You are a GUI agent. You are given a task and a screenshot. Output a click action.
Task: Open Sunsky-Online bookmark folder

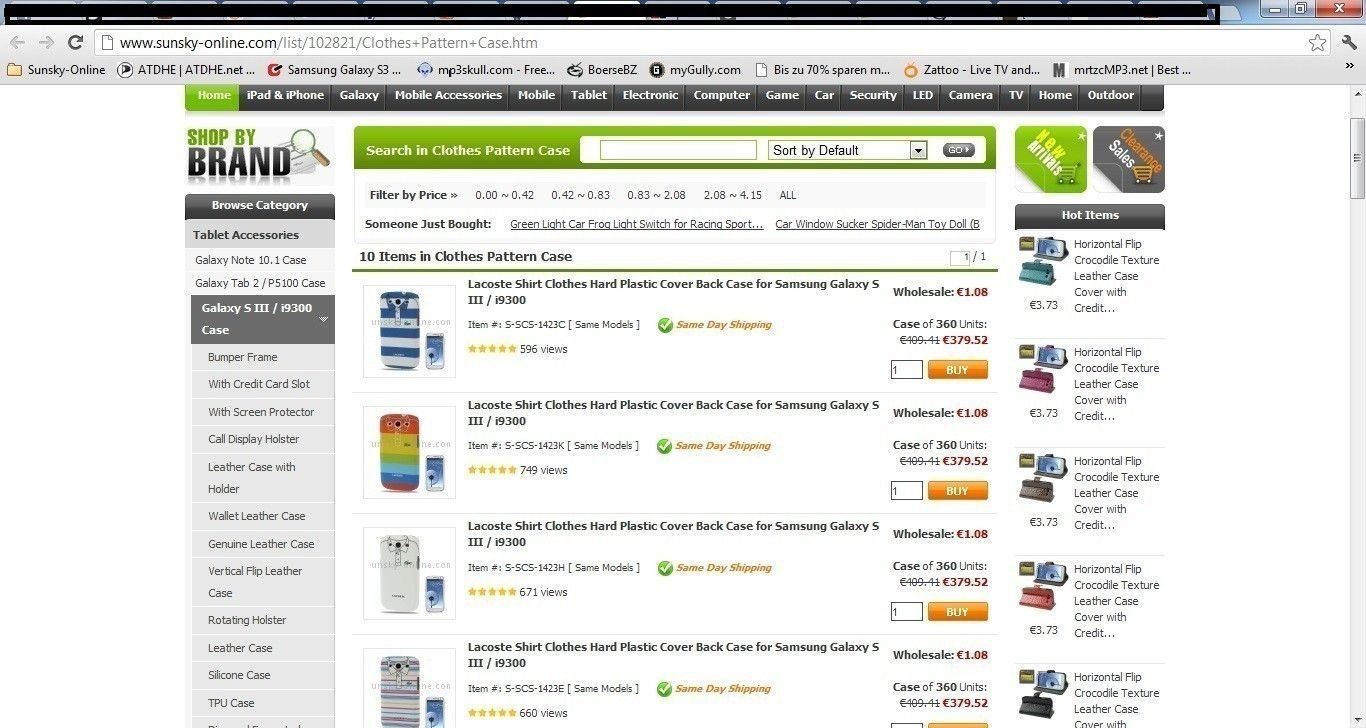coord(56,70)
